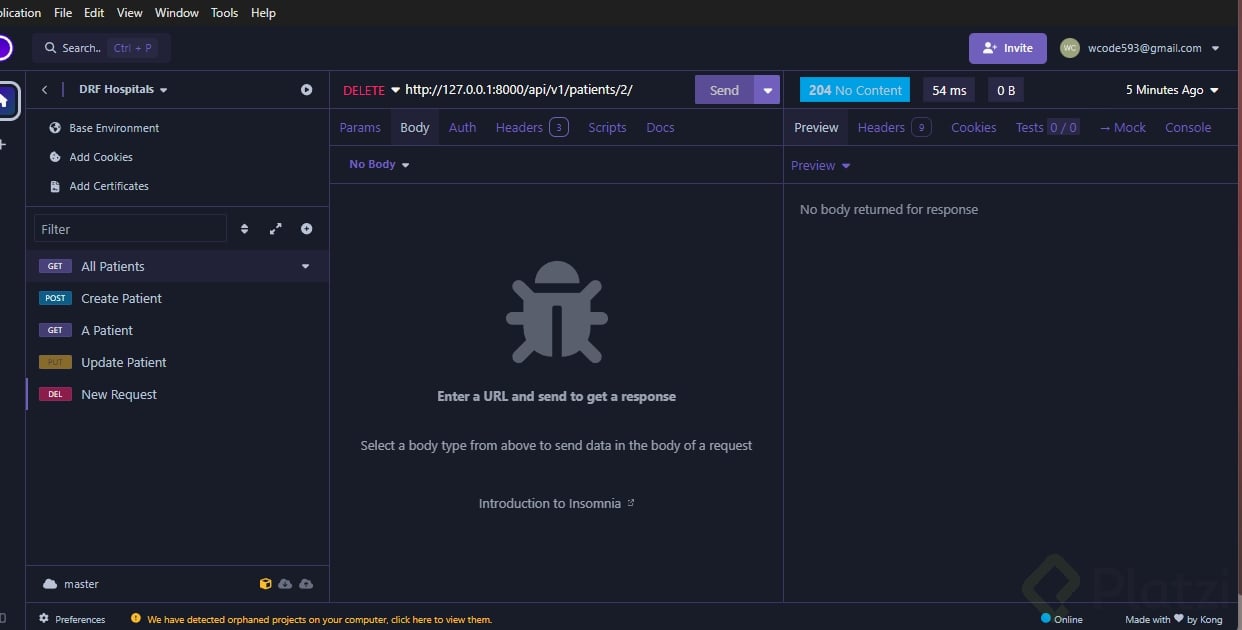Open the DRF Hospitals collection dropdown
Viewport: 1242px width, 630px height.
click(123, 89)
